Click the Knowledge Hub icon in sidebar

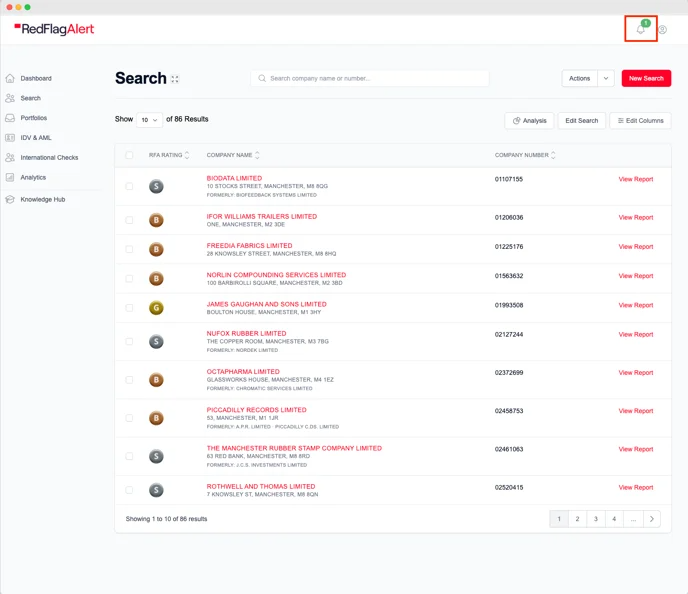(x=10, y=200)
